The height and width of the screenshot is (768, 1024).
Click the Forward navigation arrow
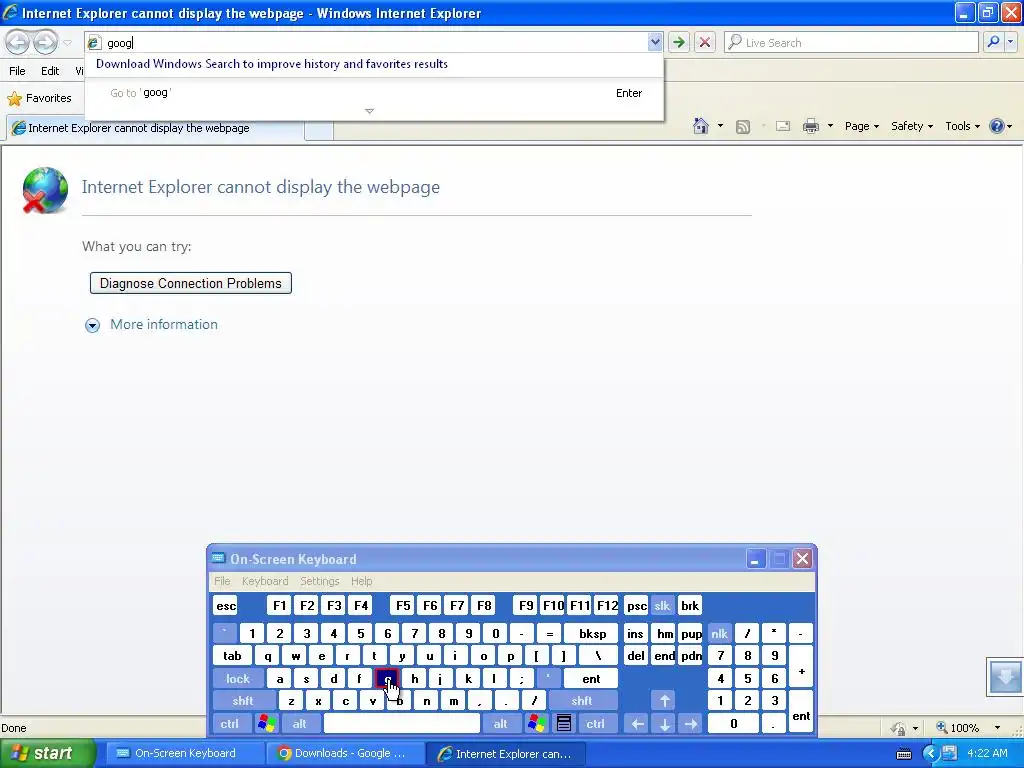(x=45, y=42)
